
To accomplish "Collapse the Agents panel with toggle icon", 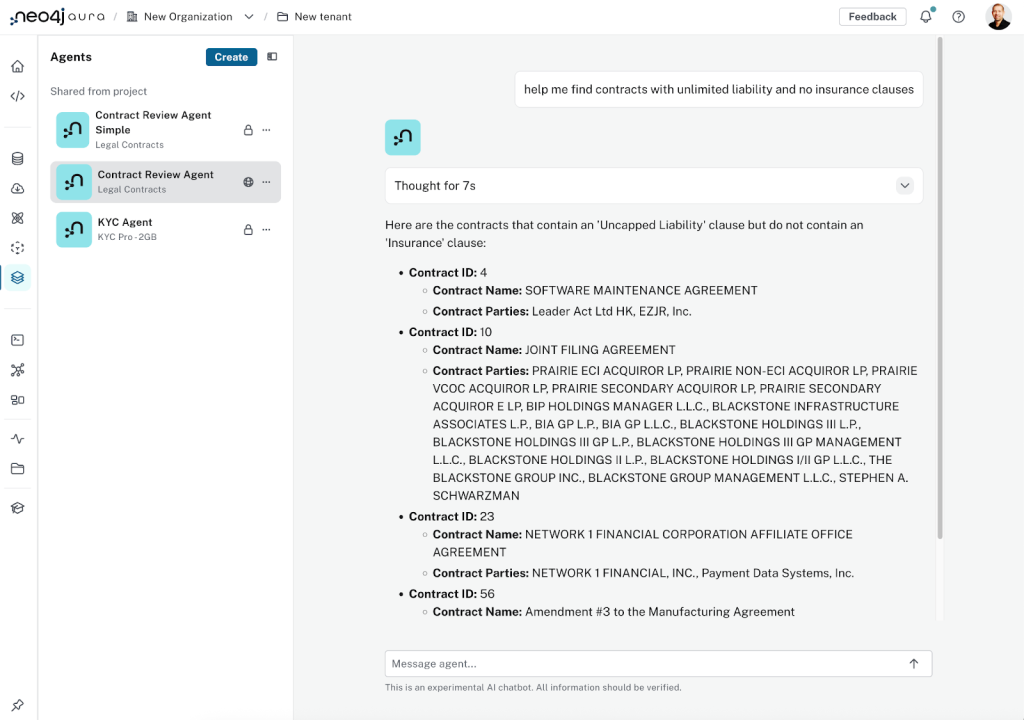I will click(272, 57).
